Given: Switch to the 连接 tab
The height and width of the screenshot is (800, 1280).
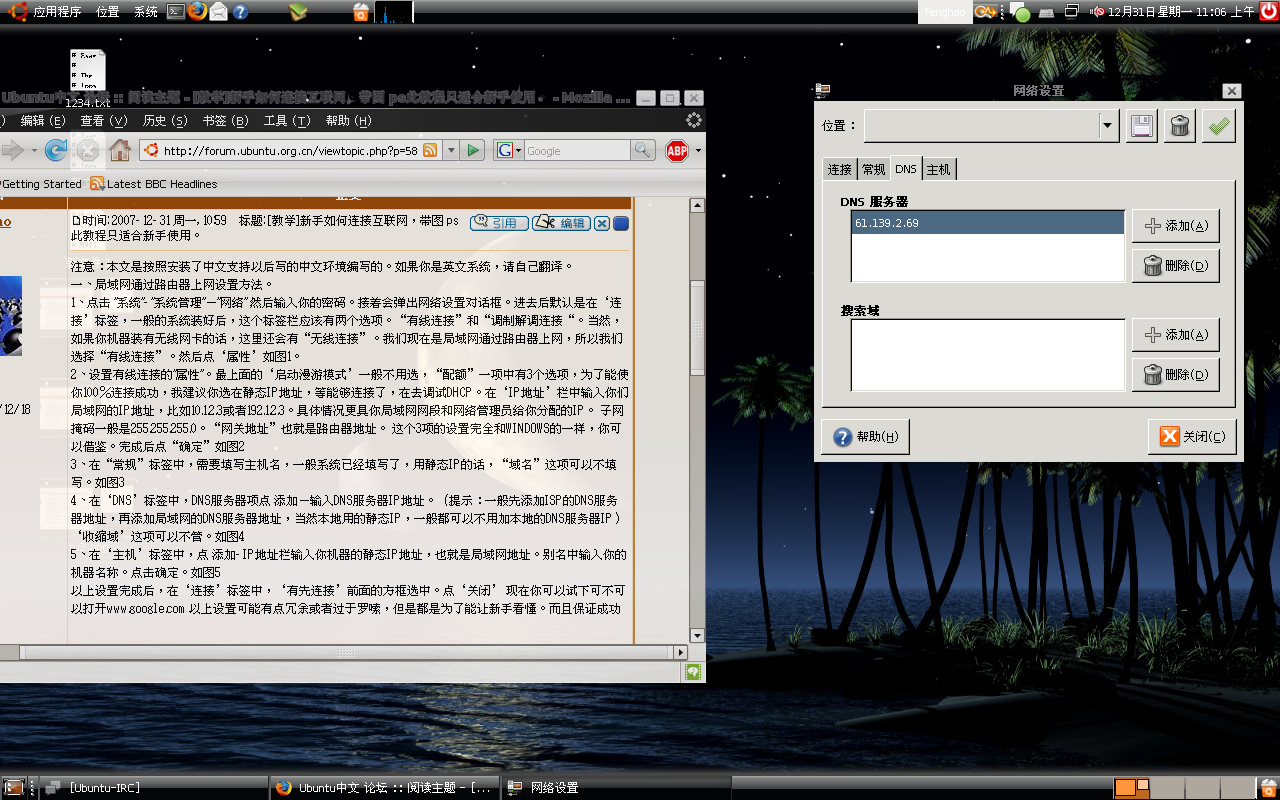Looking at the screenshot, I should [840, 170].
